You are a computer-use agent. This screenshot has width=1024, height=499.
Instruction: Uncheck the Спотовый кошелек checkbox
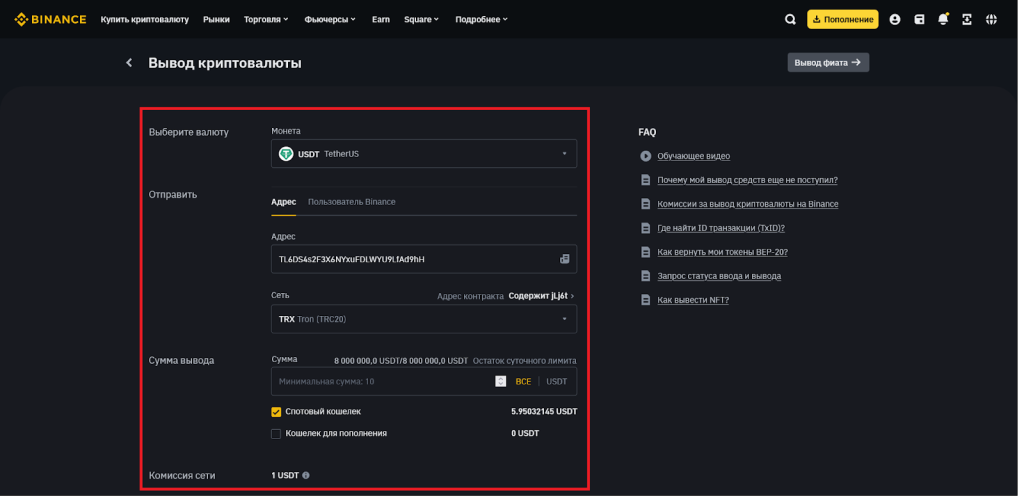coord(276,411)
